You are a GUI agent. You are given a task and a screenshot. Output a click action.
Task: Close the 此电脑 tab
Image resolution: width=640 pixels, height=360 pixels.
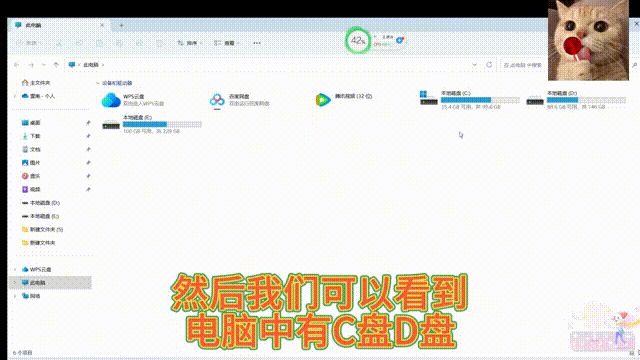point(102,25)
